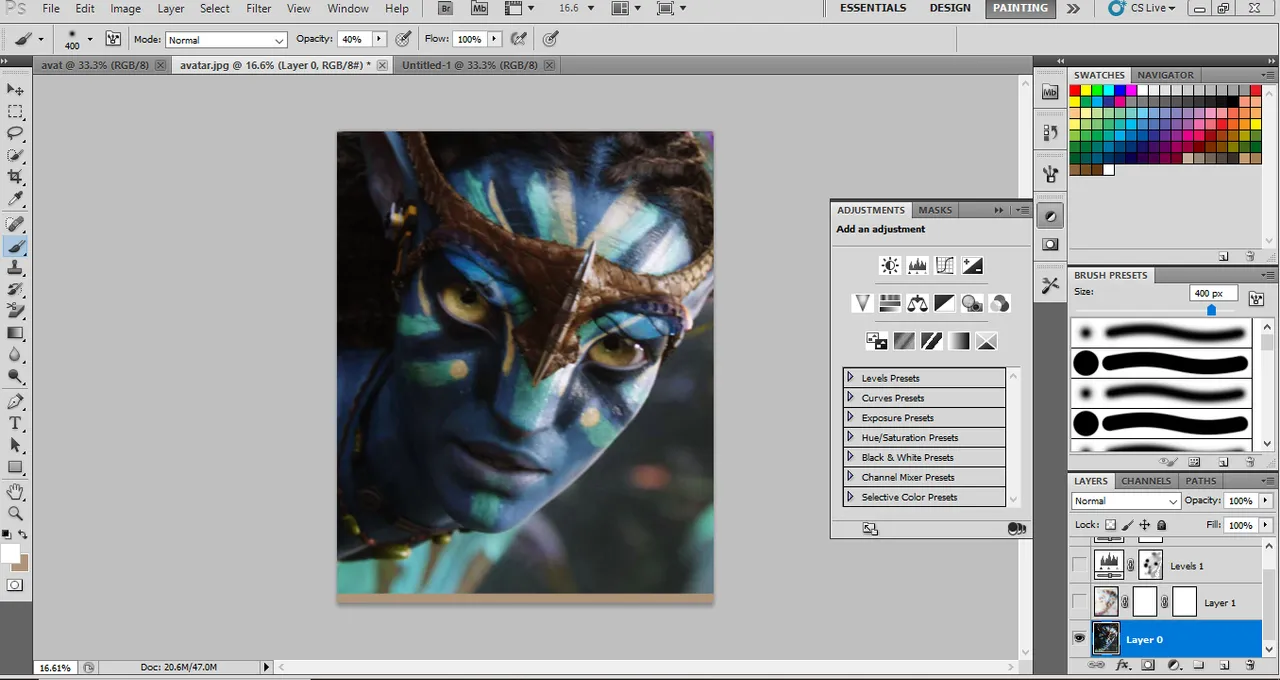The image size is (1280, 680).
Task: Add a Threshold adjustment
Action: [x=932, y=341]
